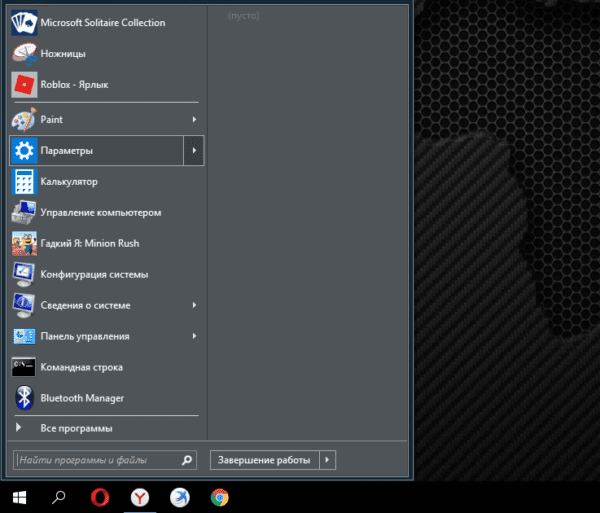Select Microsoft Solitaire Collection entry
The width and height of the screenshot is (600, 513).
106,23
